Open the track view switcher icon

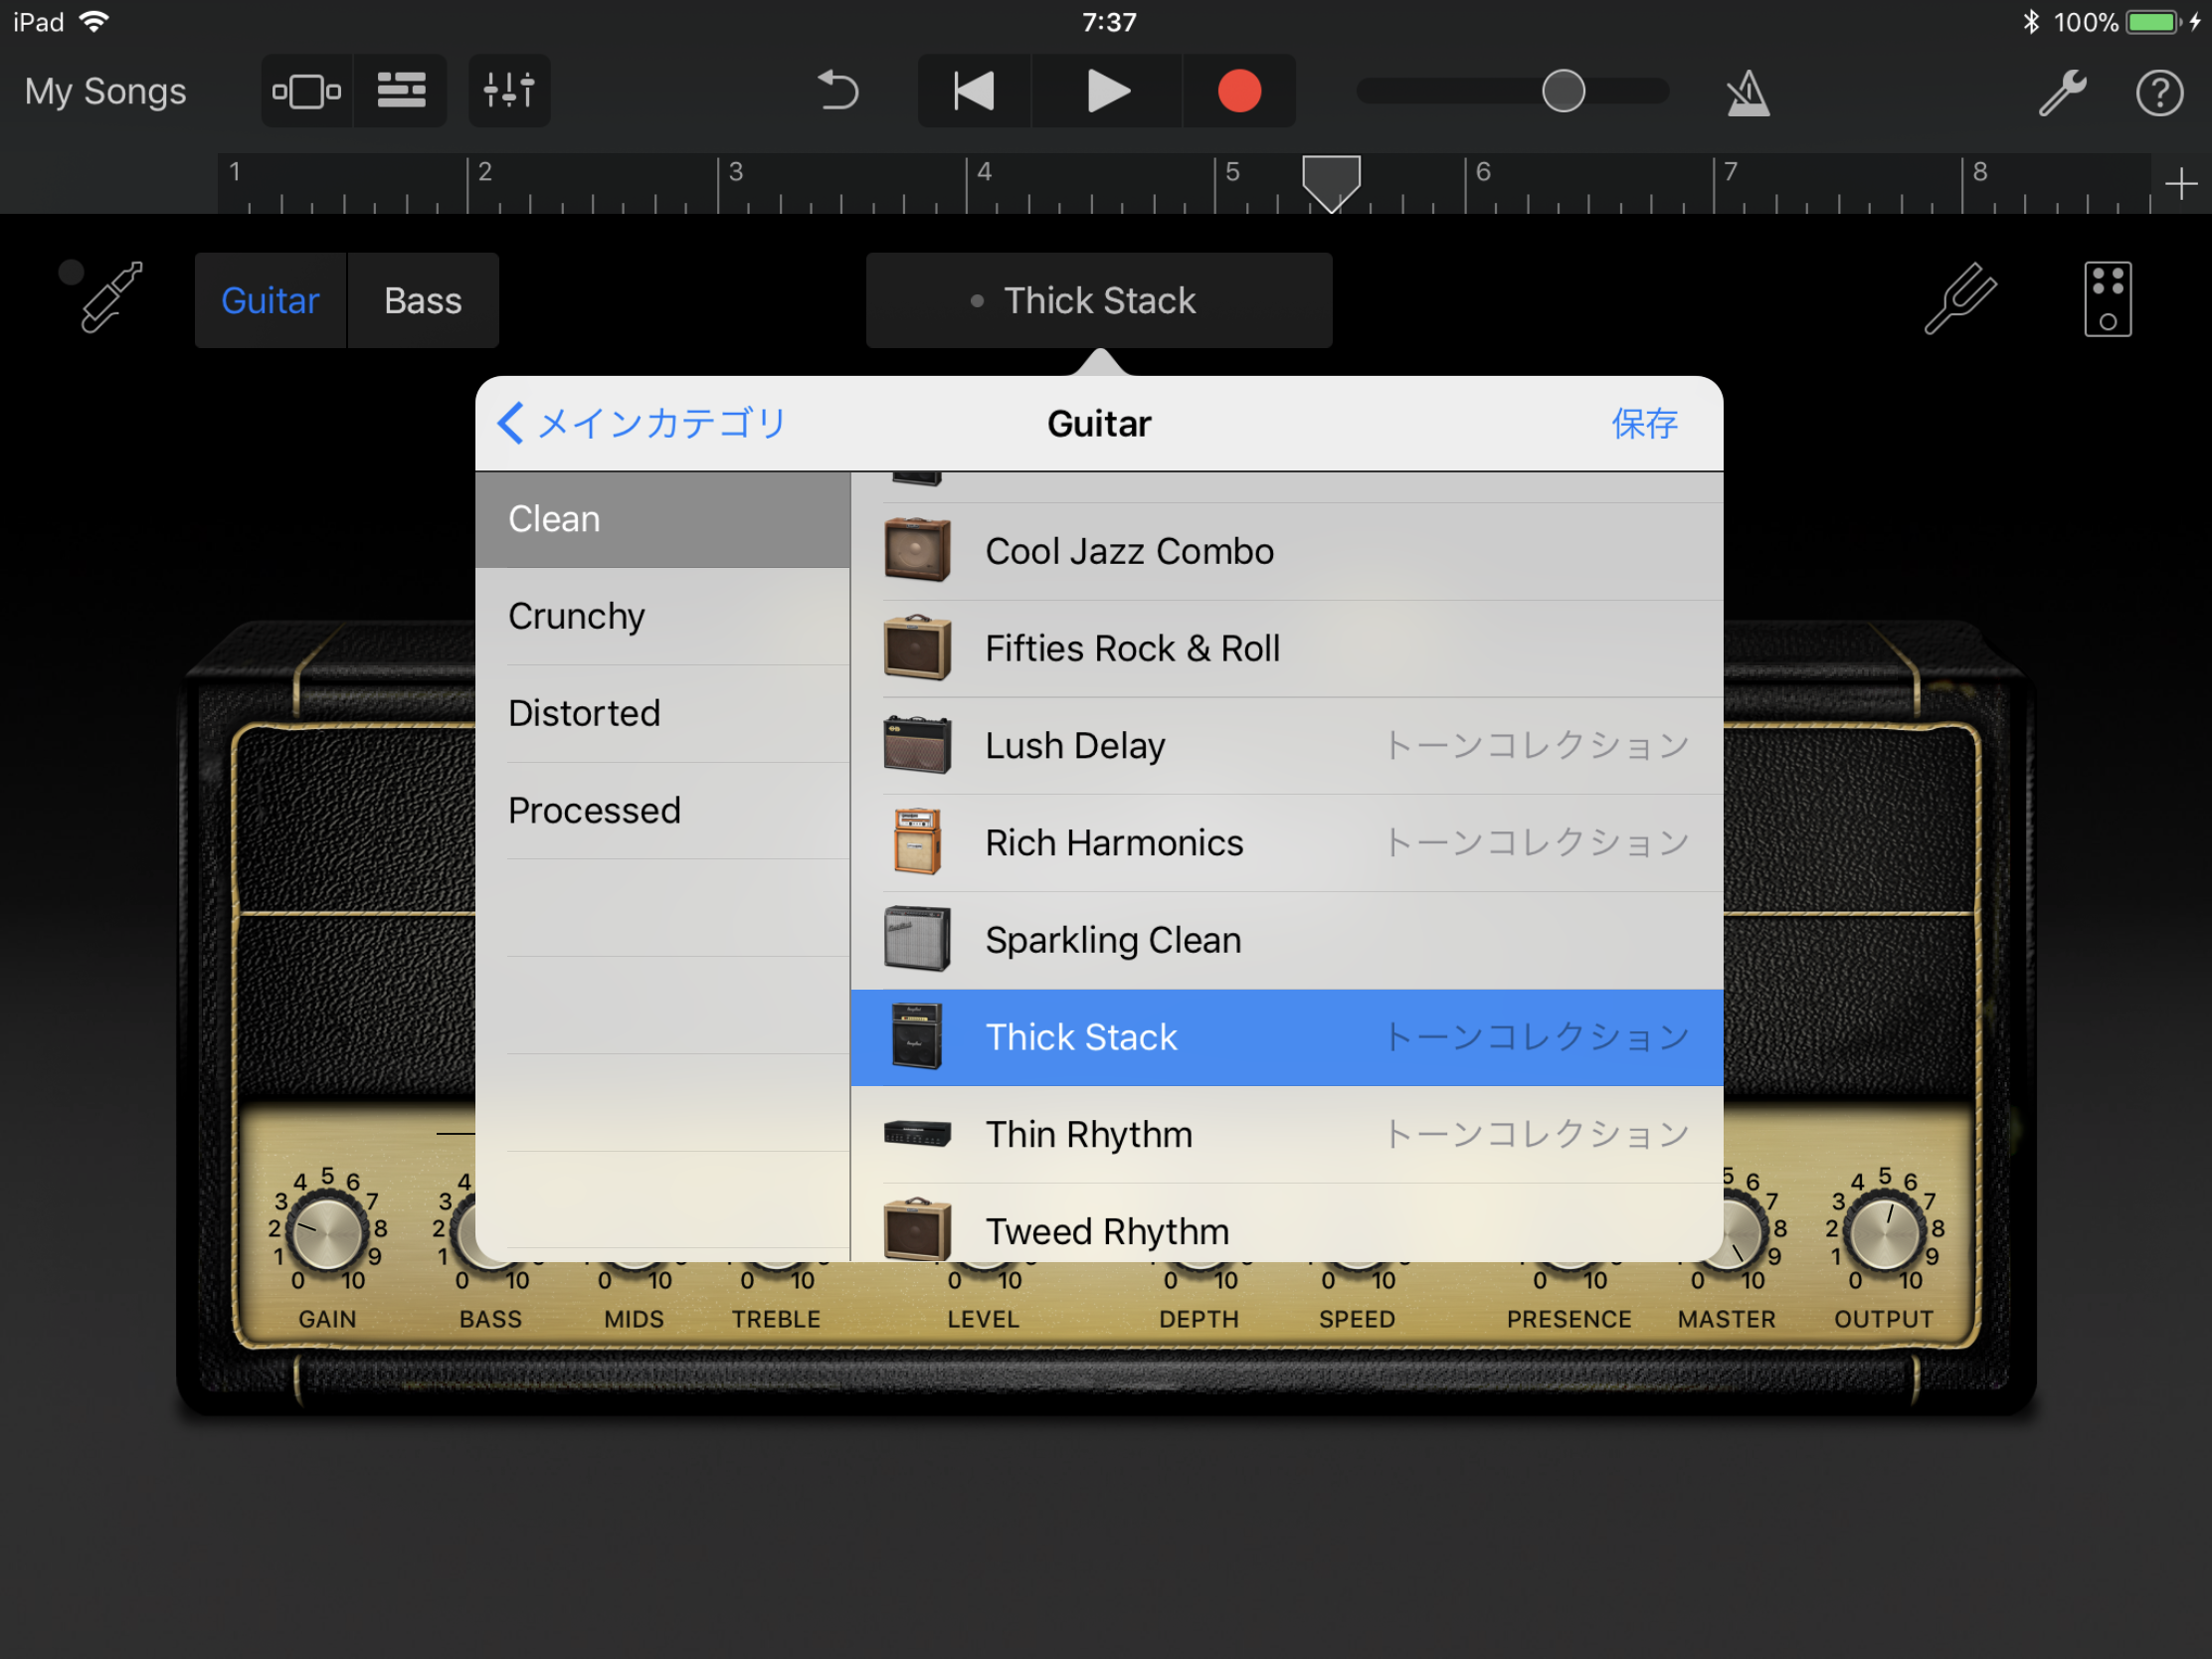(307, 91)
